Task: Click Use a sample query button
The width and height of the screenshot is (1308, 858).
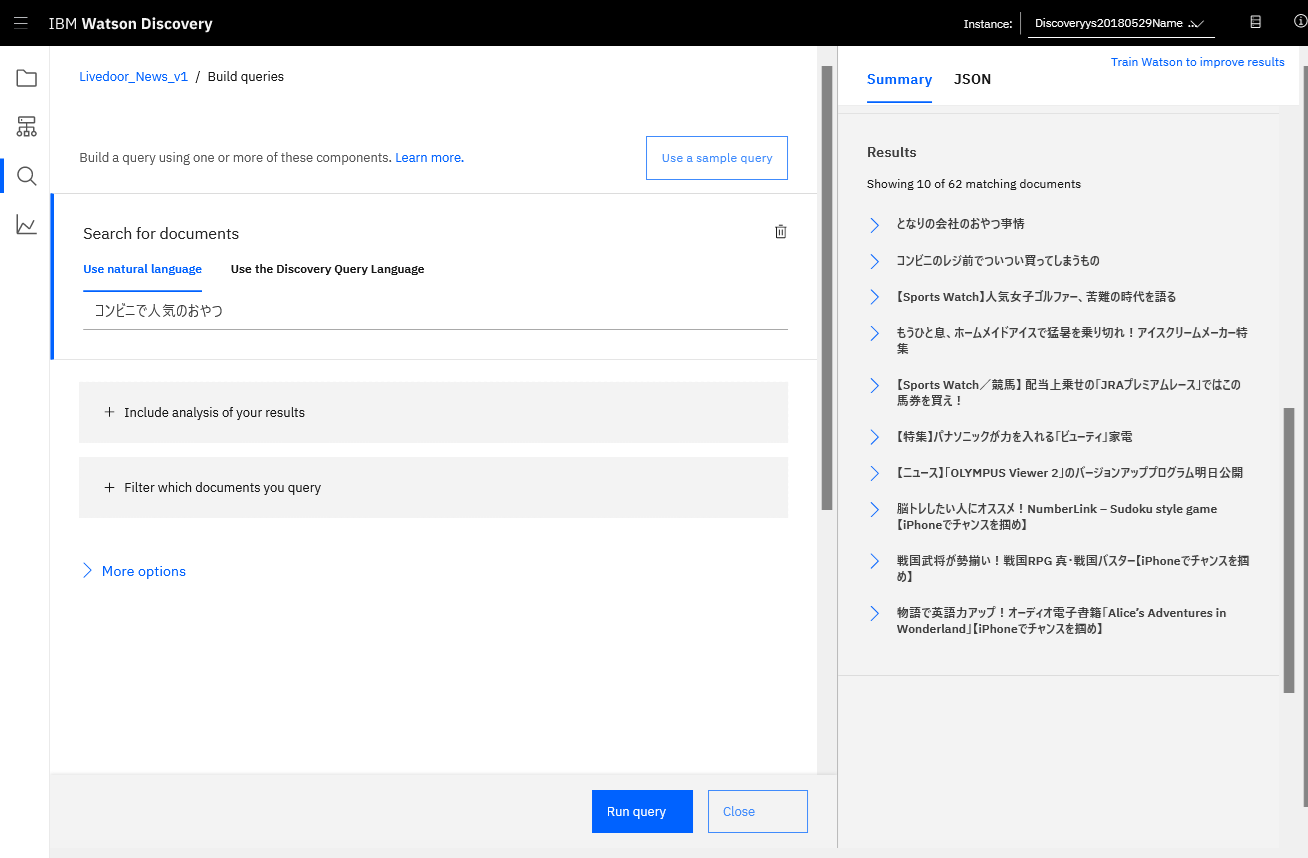Action: pos(716,158)
